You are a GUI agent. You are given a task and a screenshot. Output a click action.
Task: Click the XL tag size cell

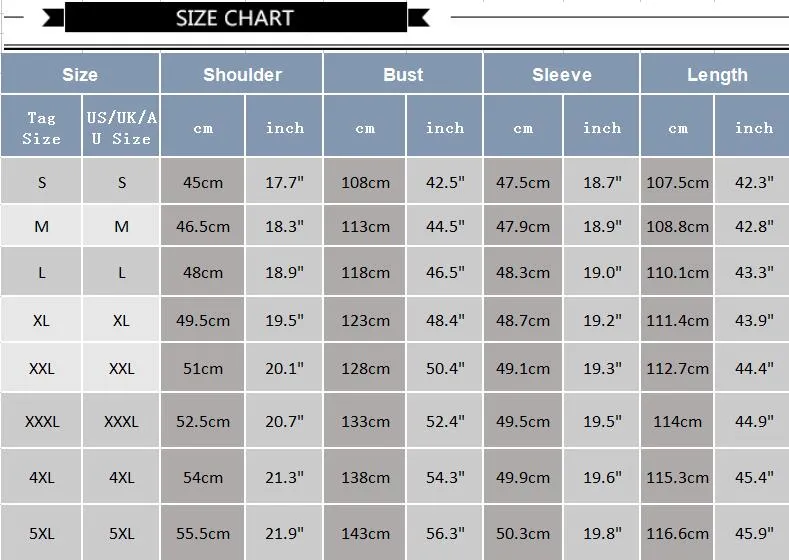[41, 319]
